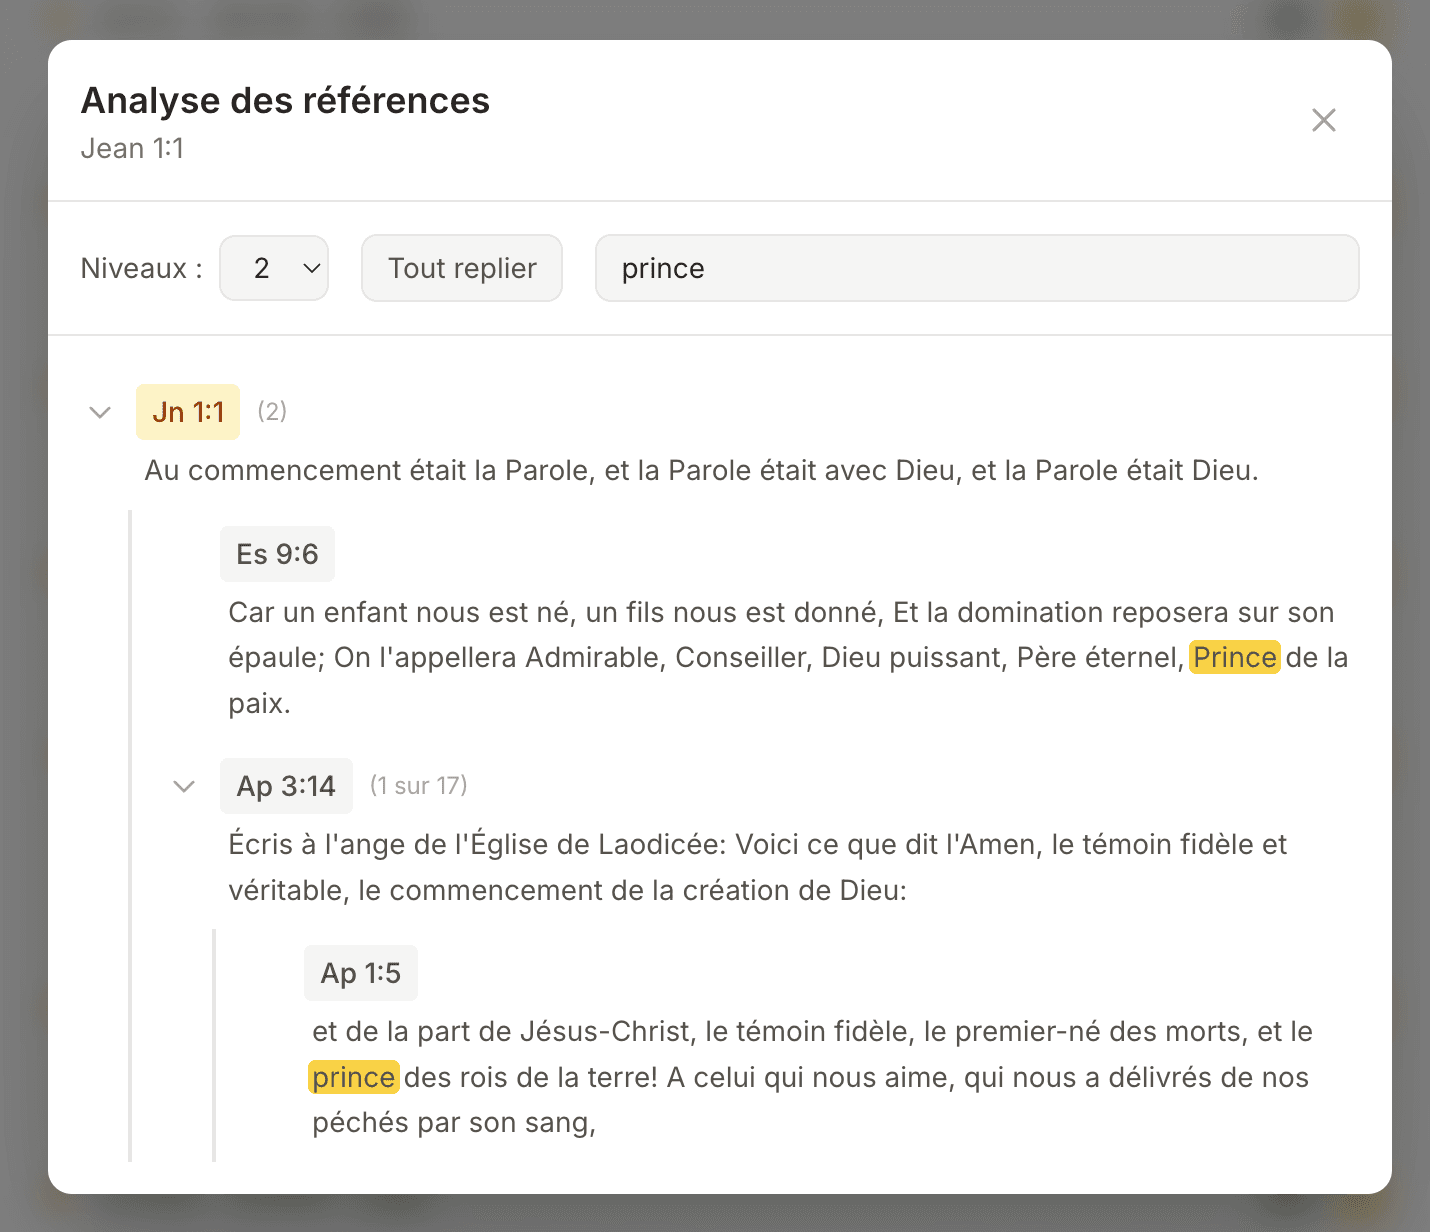Click the prince search filter field
Image resolution: width=1430 pixels, height=1232 pixels.
(x=976, y=268)
